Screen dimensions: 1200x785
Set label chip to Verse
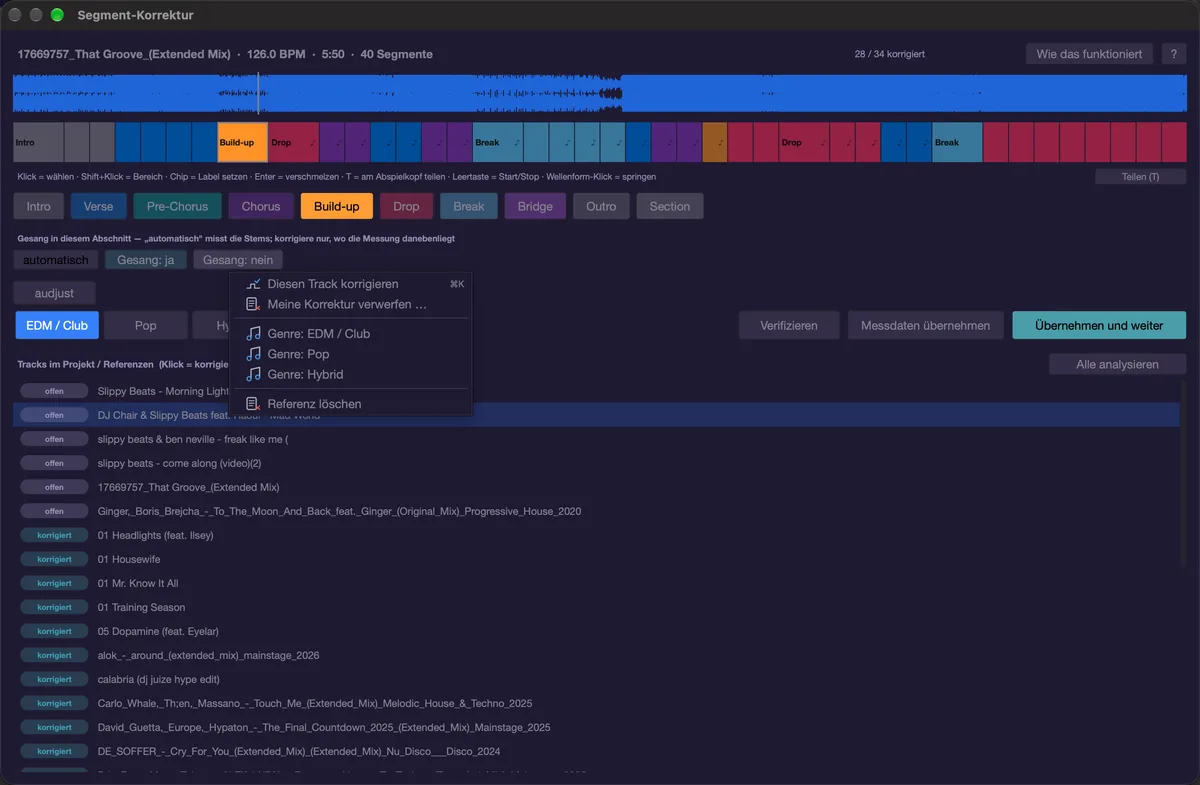pos(99,206)
